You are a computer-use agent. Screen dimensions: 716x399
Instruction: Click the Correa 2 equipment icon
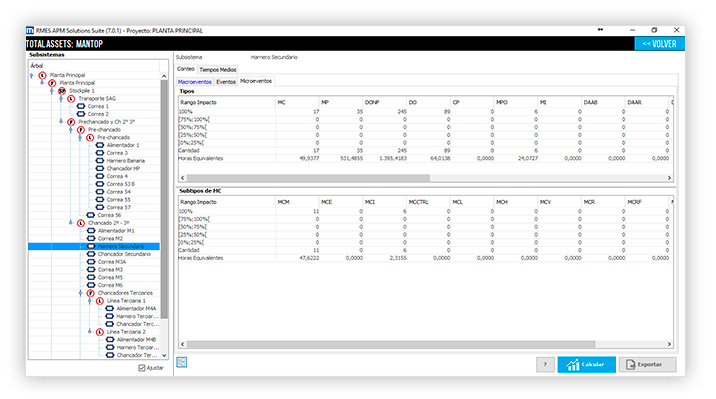(81, 114)
